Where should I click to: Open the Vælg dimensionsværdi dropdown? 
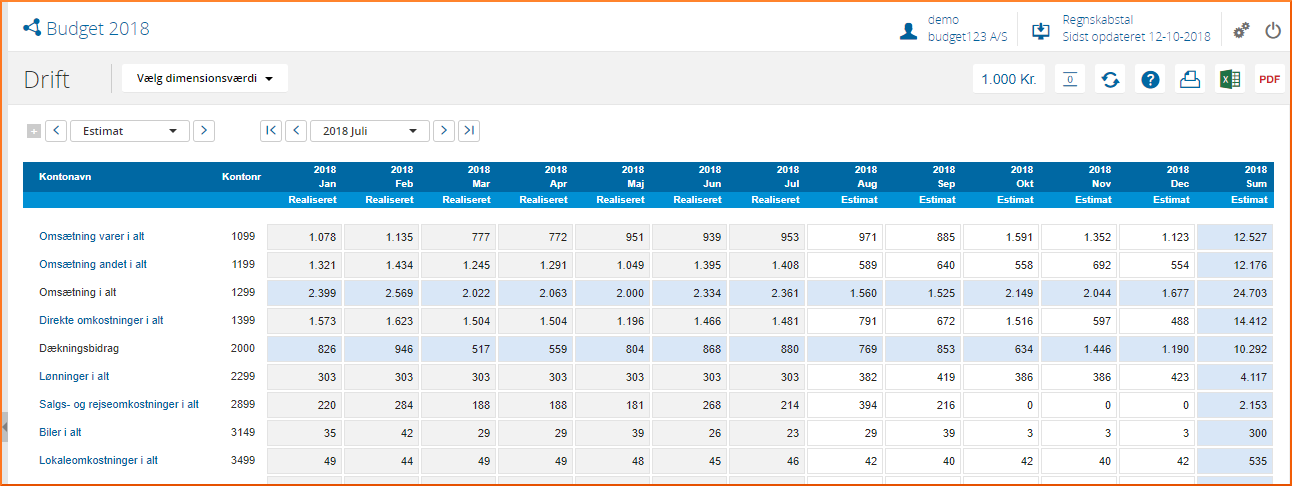tap(204, 78)
